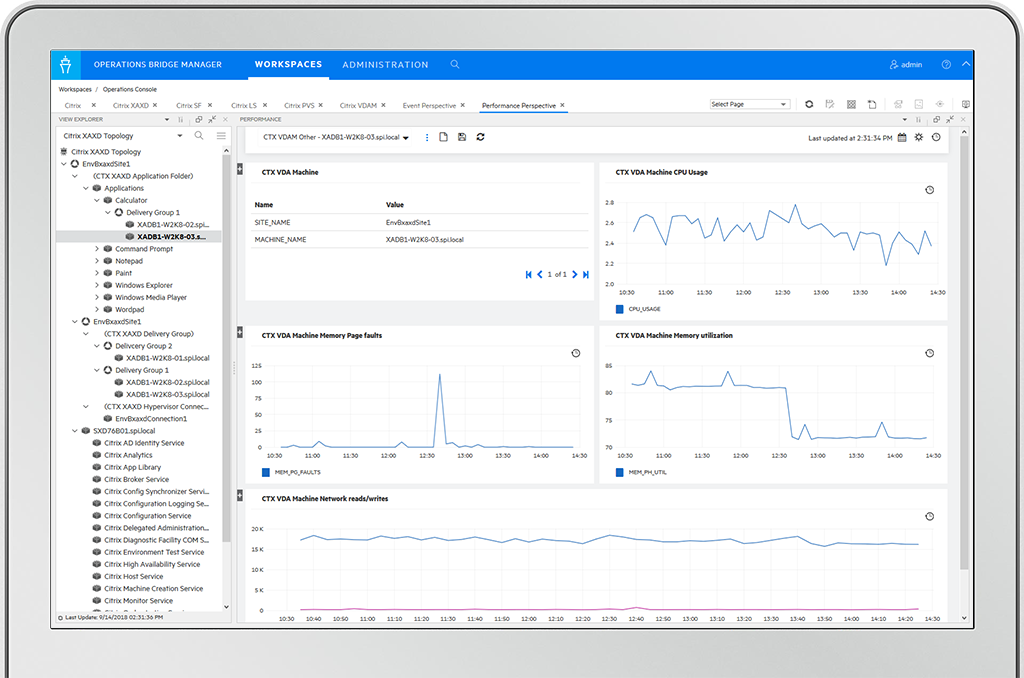Select the Wordpad tree item
This screenshot has height=678, width=1024.
point(129,310)
